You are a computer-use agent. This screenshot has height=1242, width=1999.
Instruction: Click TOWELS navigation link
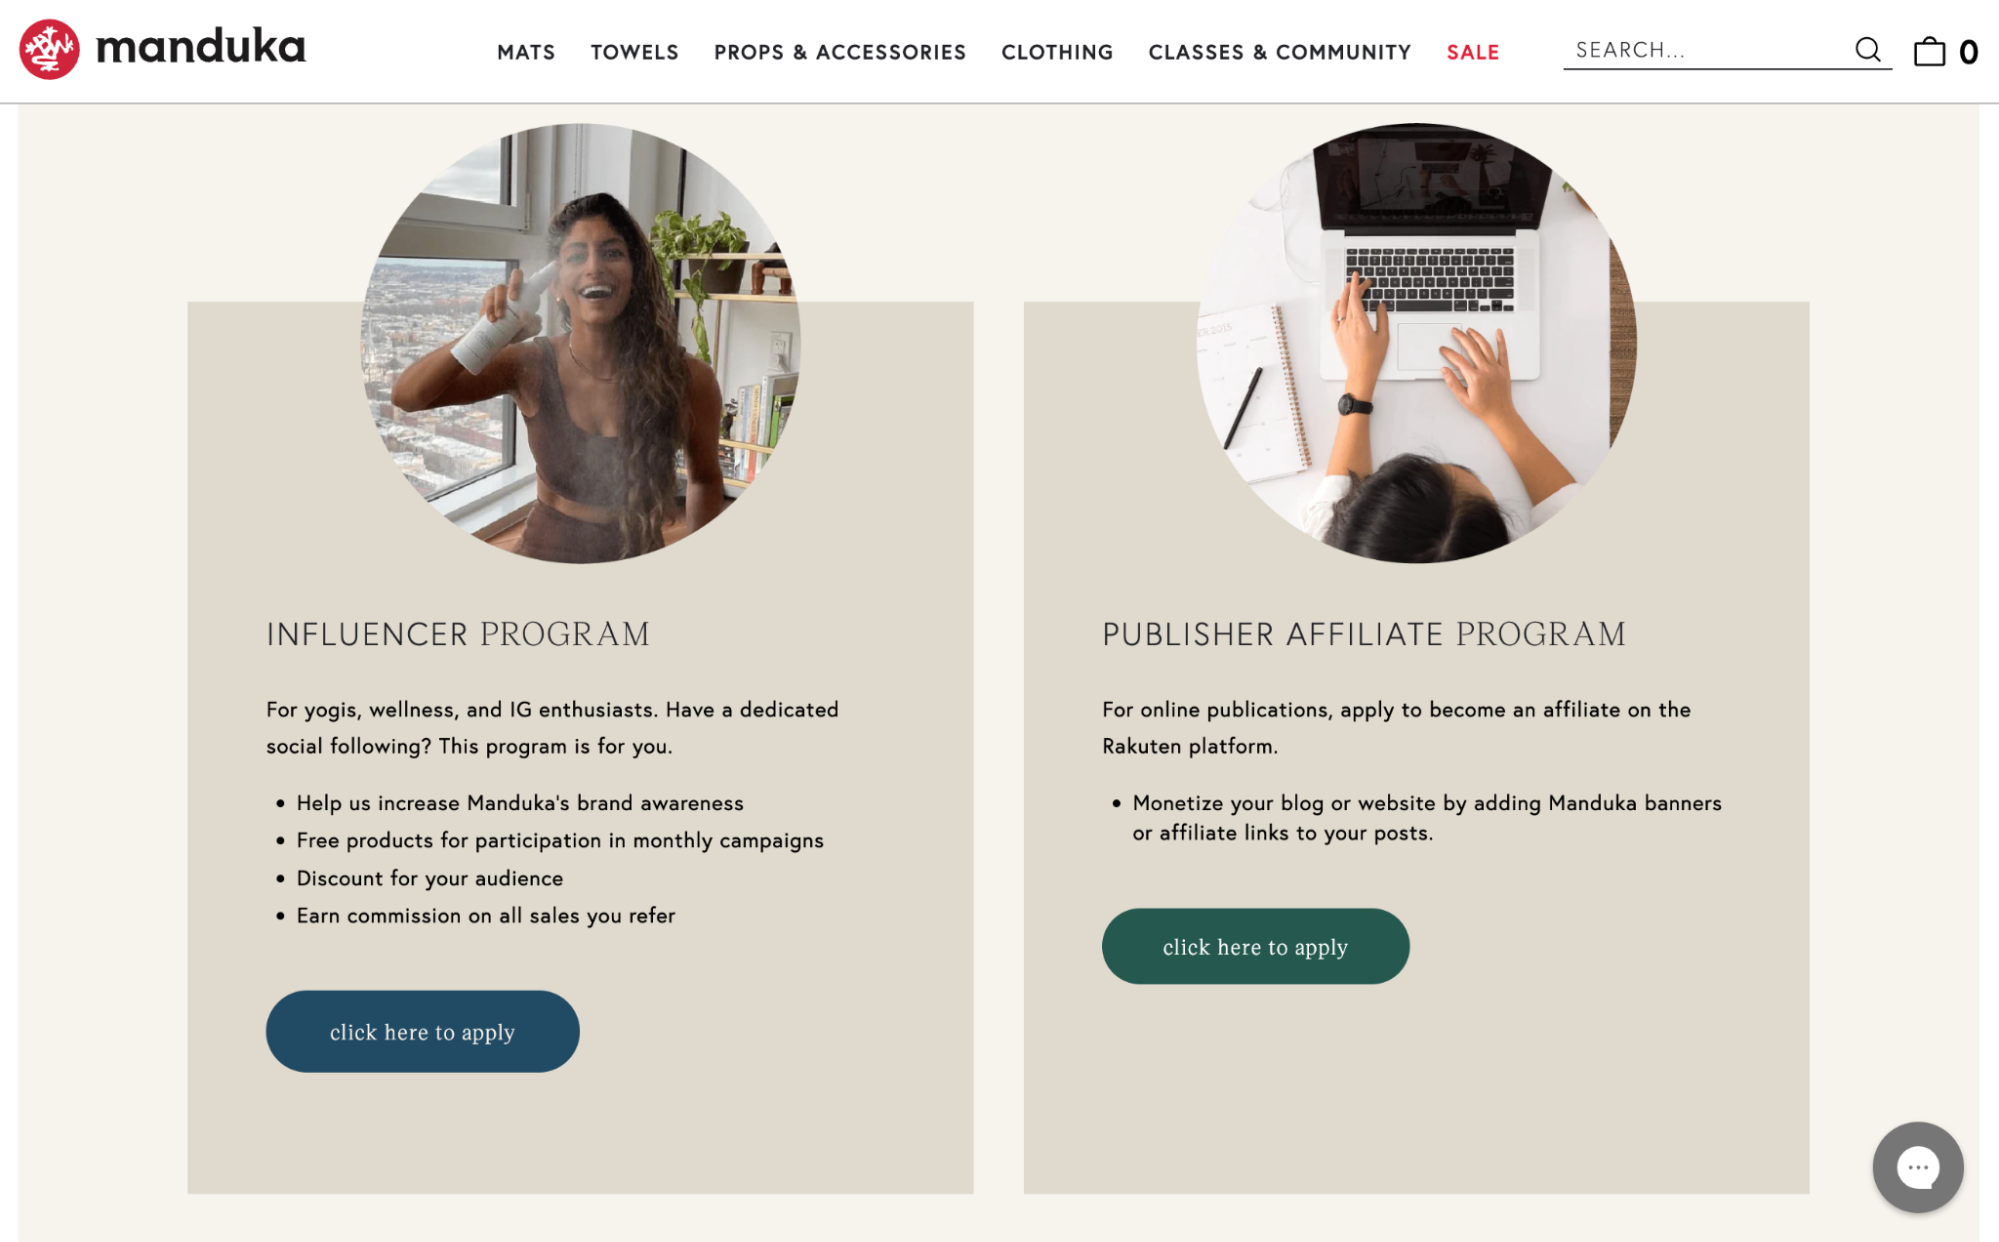[635, 52]
